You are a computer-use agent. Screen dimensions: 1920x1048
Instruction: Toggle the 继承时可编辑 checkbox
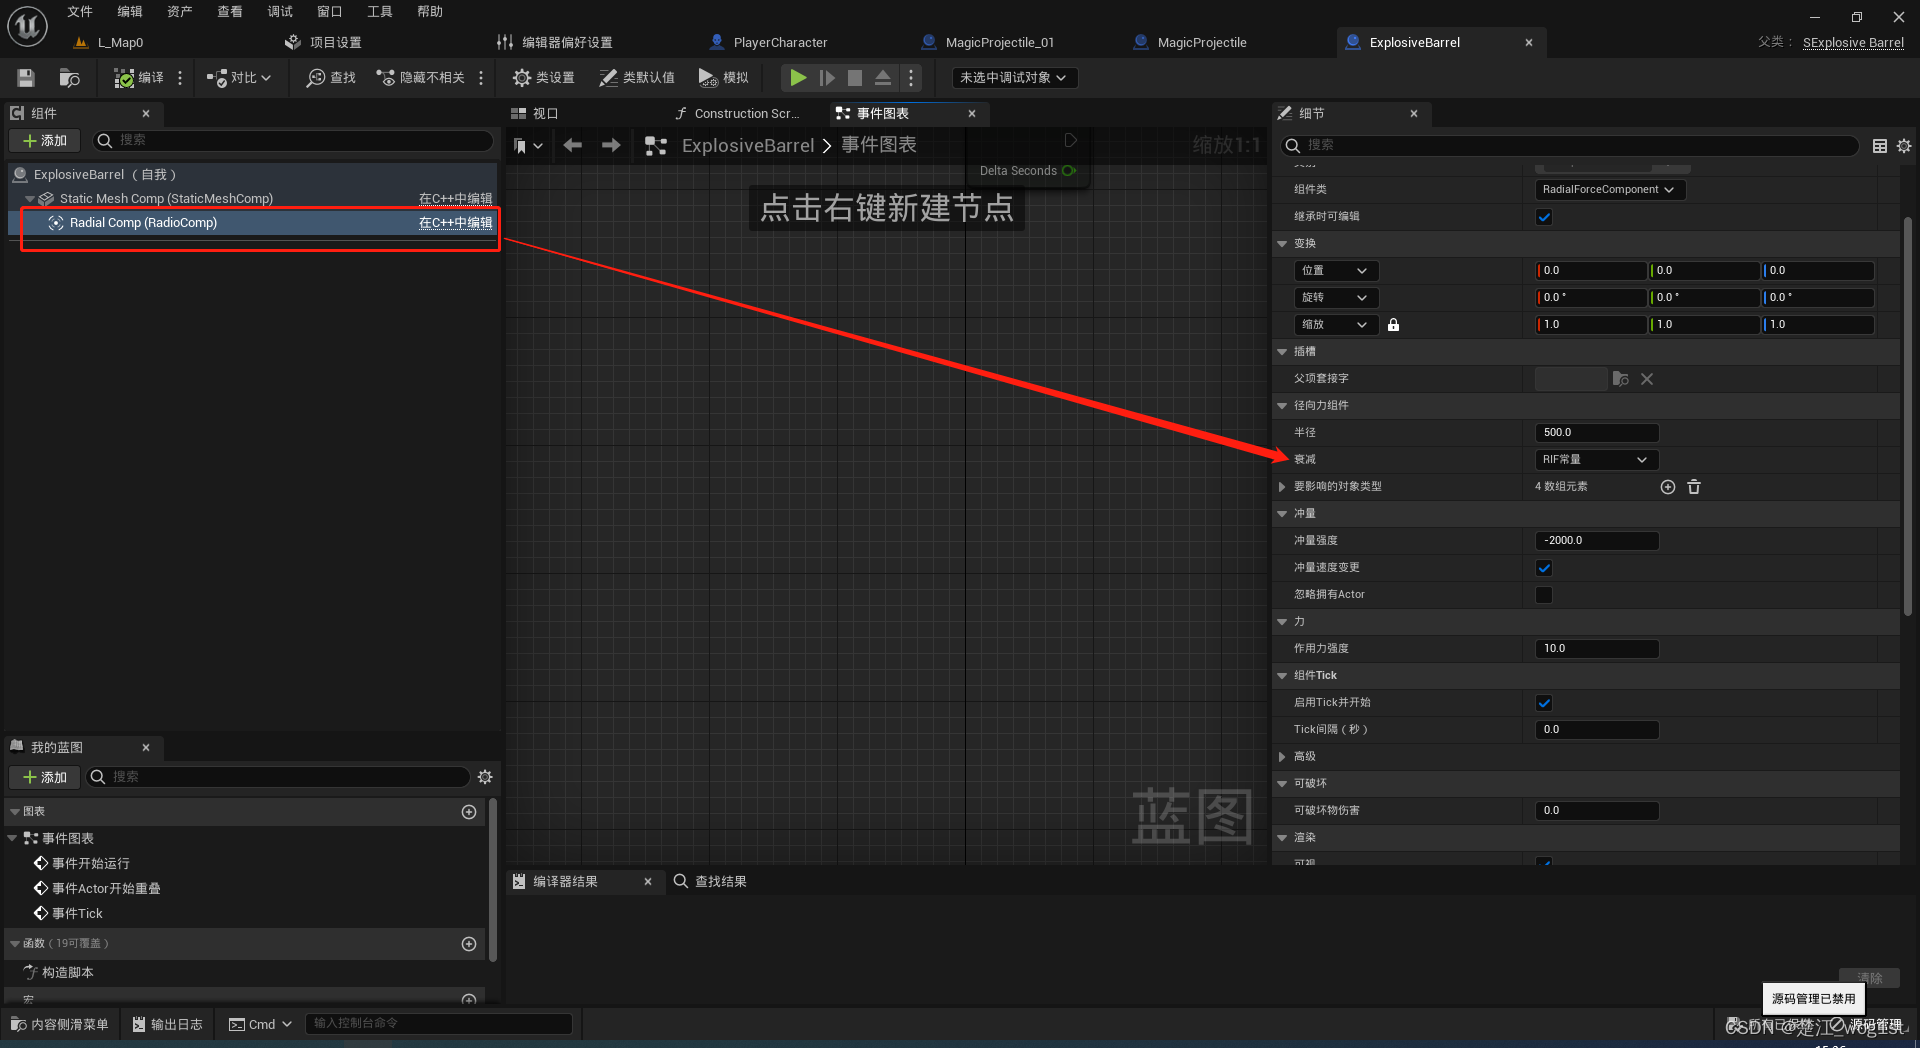(1544, 217)
